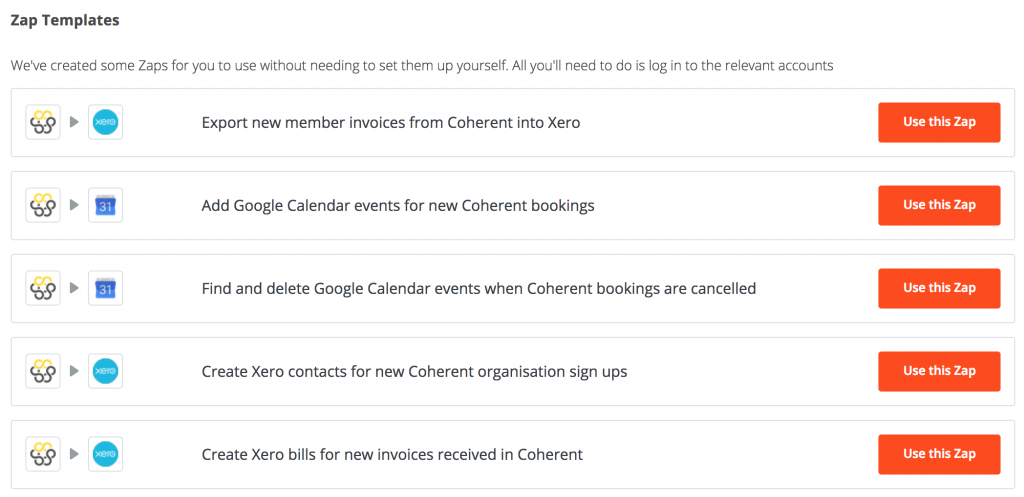Click Coherent icon in Create Xero contacts row
Image resolution: width=1024 pixels, height=497 pixels.
pos(43,371)
